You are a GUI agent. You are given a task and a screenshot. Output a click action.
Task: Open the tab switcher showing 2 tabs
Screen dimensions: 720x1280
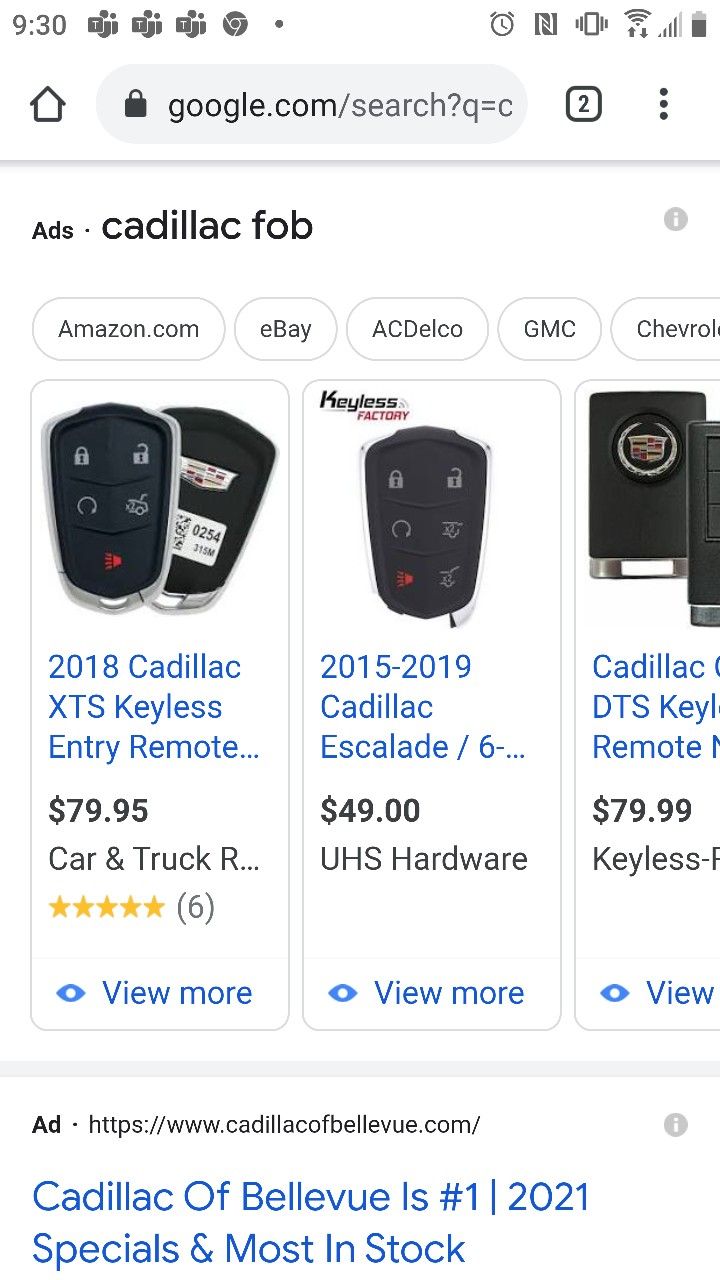point(584,105)
